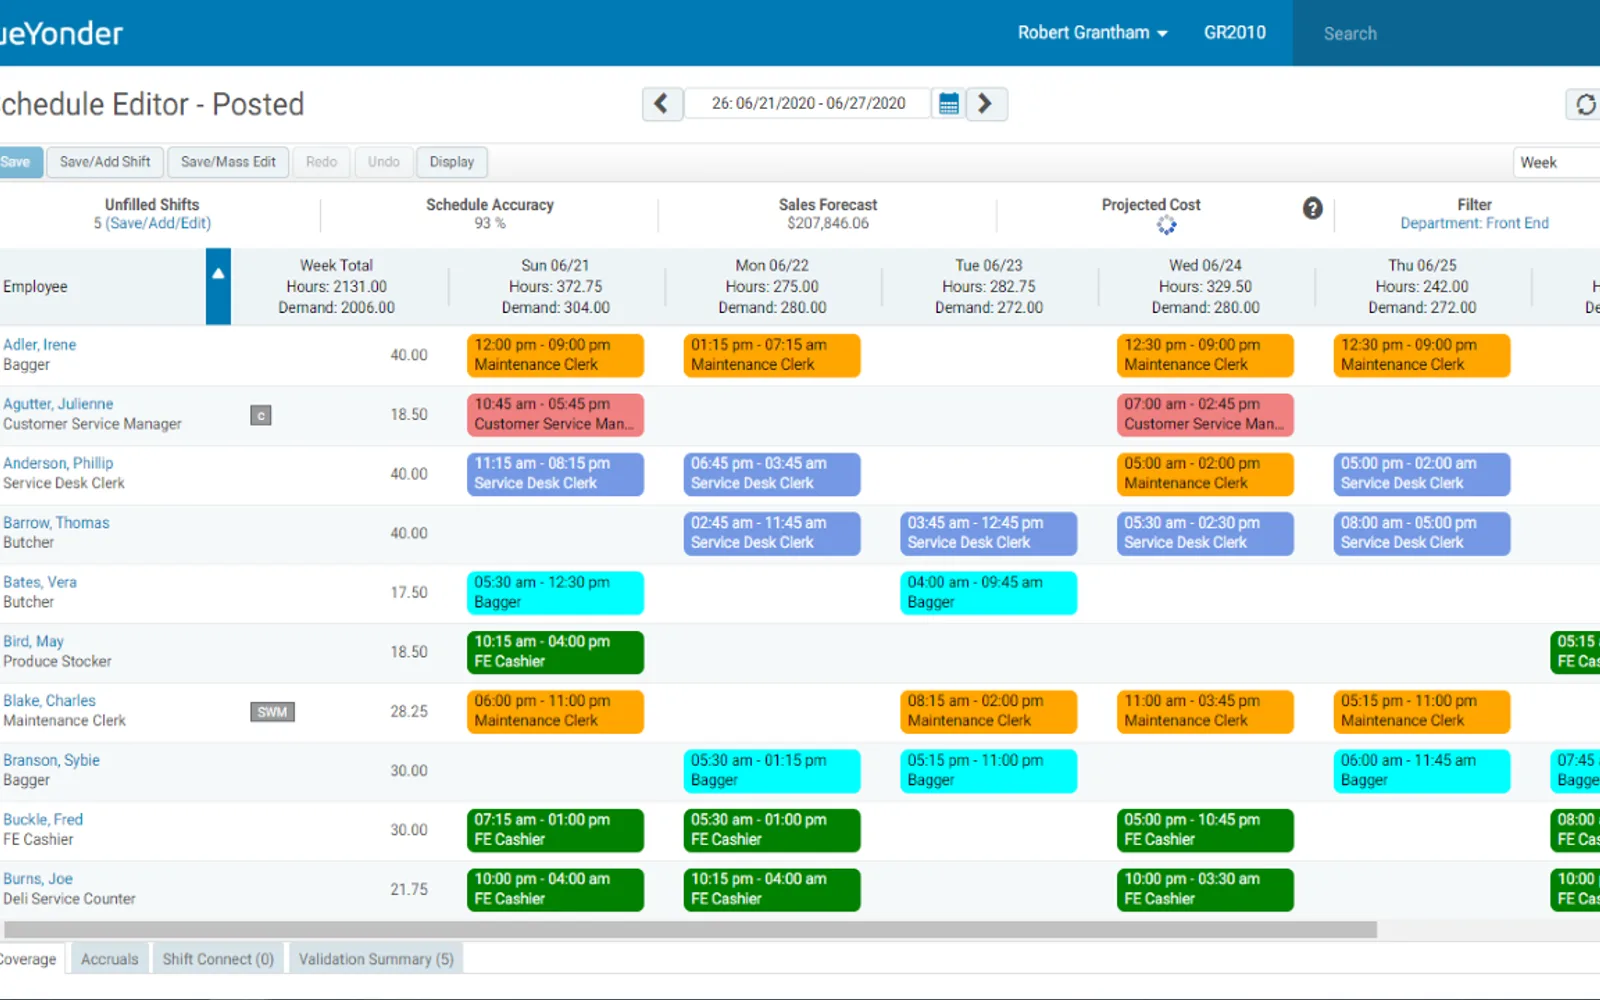The width and height of the screenshot is (1600, 1000).
Task: Open employee Blake, Charles
Action: pos(49,701)
